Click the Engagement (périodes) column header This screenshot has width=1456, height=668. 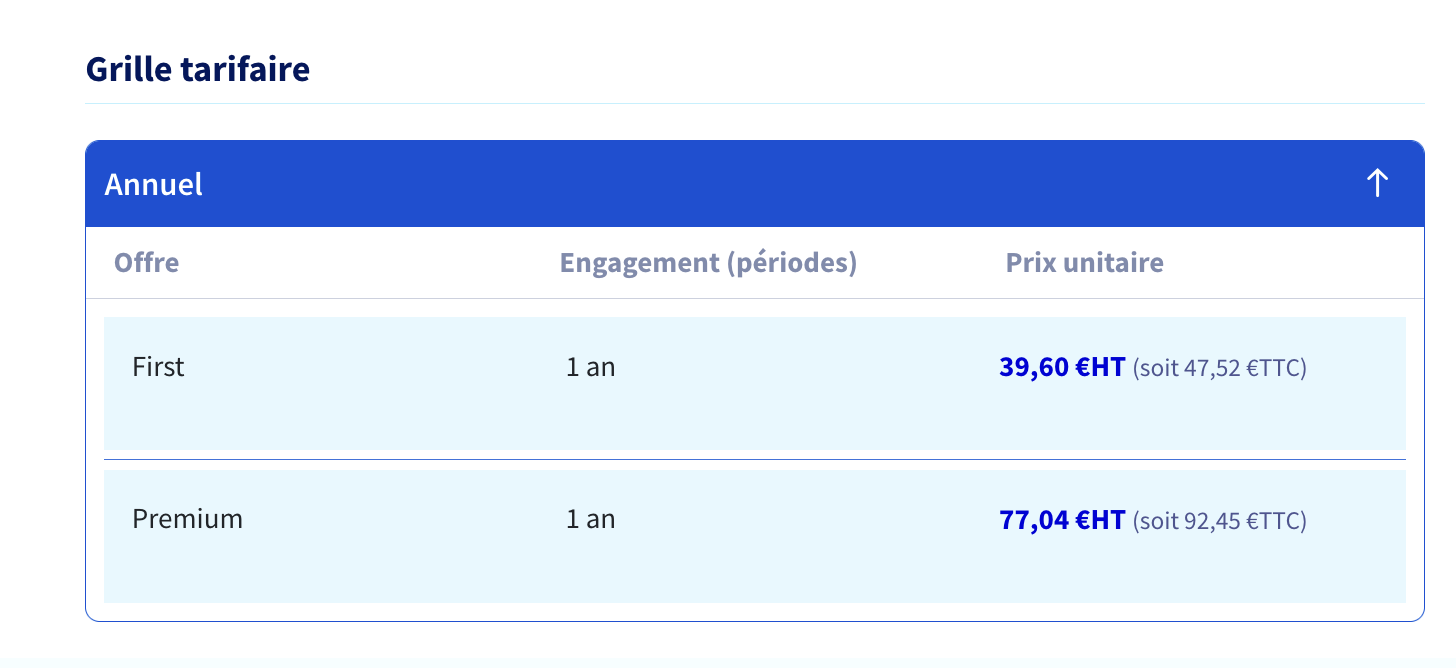coord(708,263)
